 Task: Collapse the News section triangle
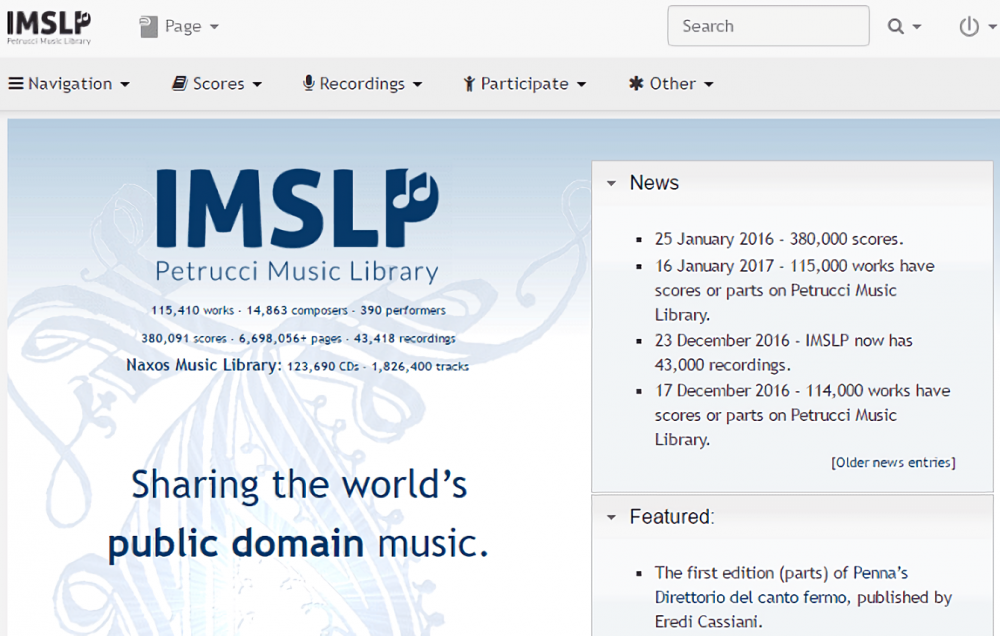[x=611, y=183]
